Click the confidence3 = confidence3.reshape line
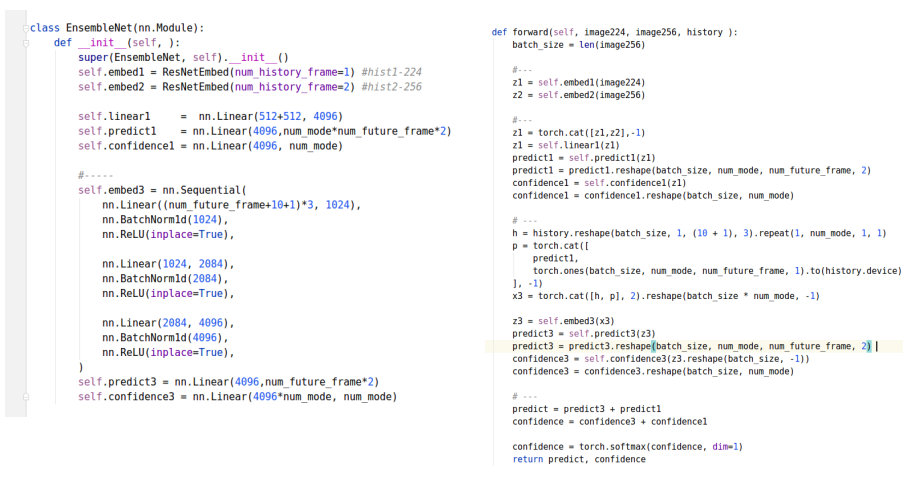This screenshot has width=922, height=501. click(653, 372)
